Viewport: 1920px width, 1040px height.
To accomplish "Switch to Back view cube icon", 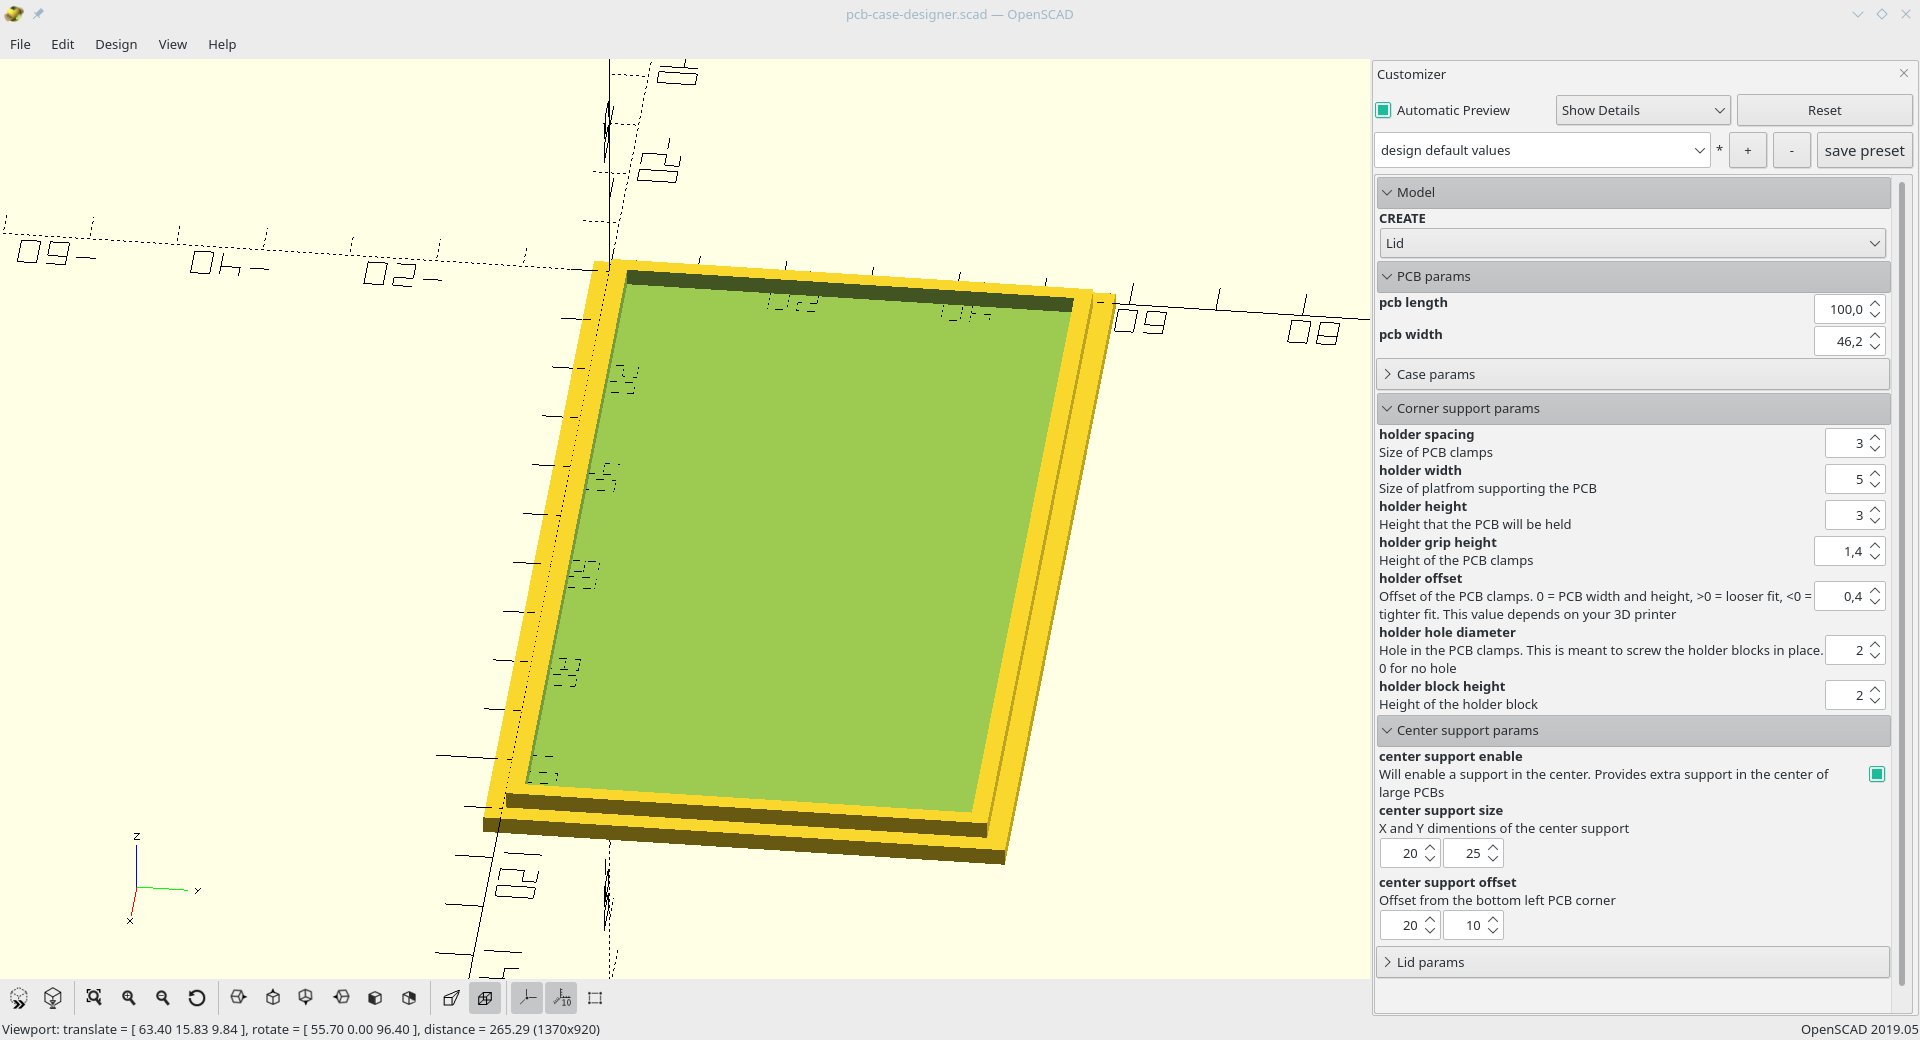I will pos(409,998).
